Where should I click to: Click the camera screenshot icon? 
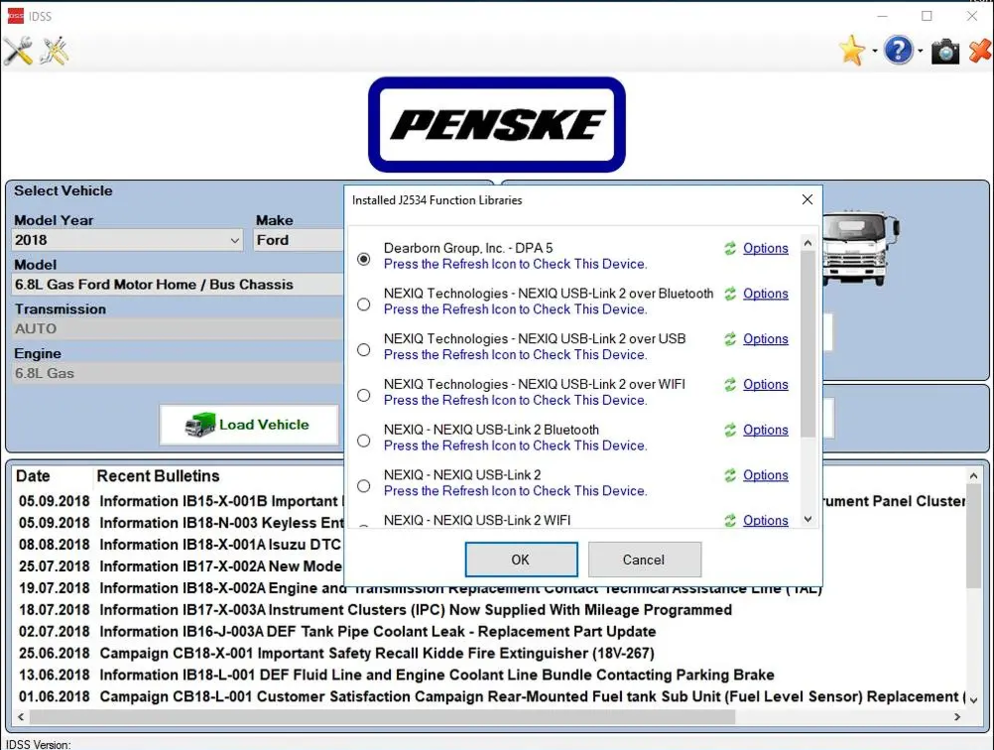pyautogui.click(x=945, y=51)
